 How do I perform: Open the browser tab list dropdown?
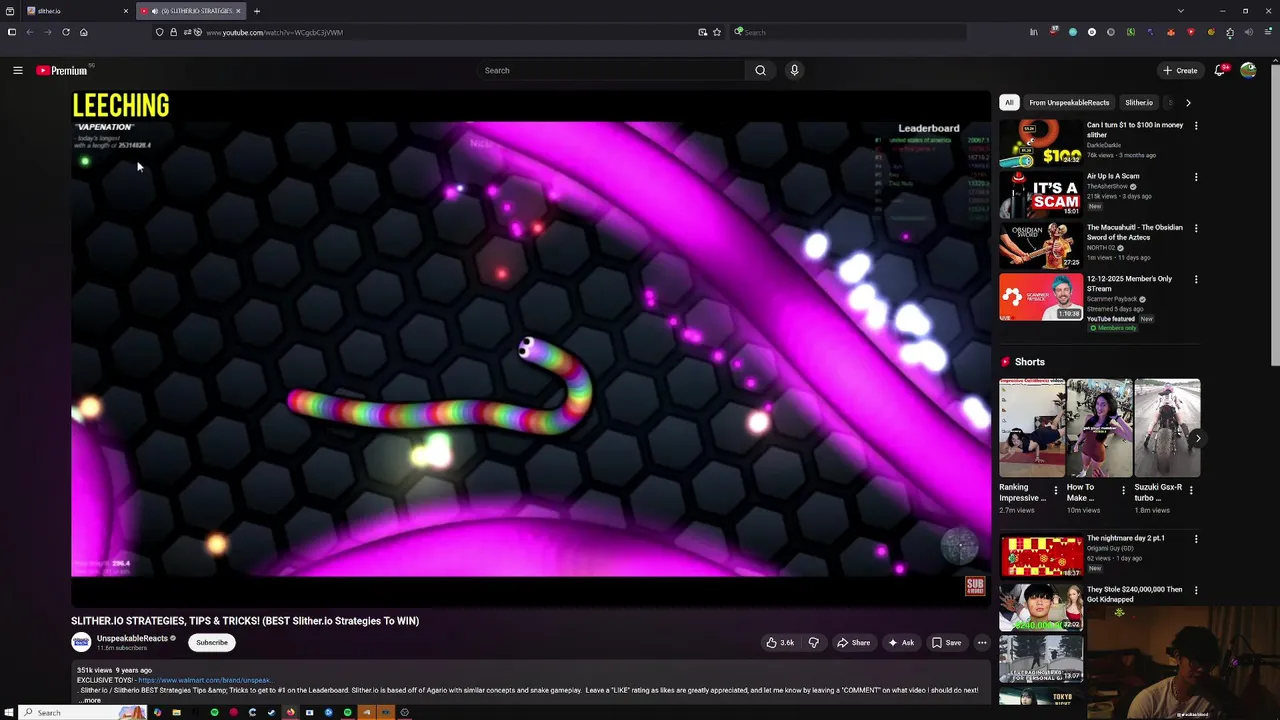coord(1181,11)
